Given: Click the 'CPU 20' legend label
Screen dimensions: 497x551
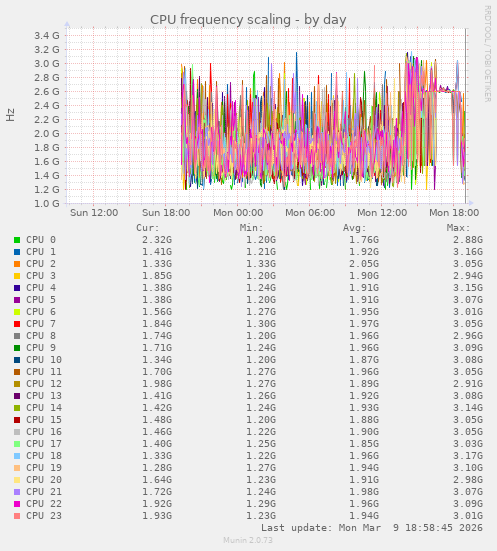Looking at the screenshot, I should [44, 480].
